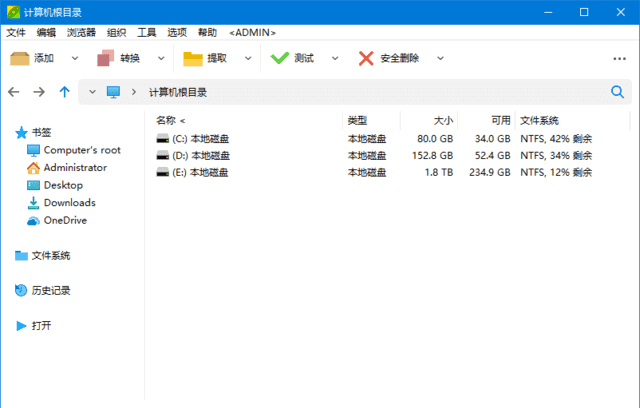This screenshot has height=408, width=640.
Task: Sort by the 类型 column header
Action: 357,120
